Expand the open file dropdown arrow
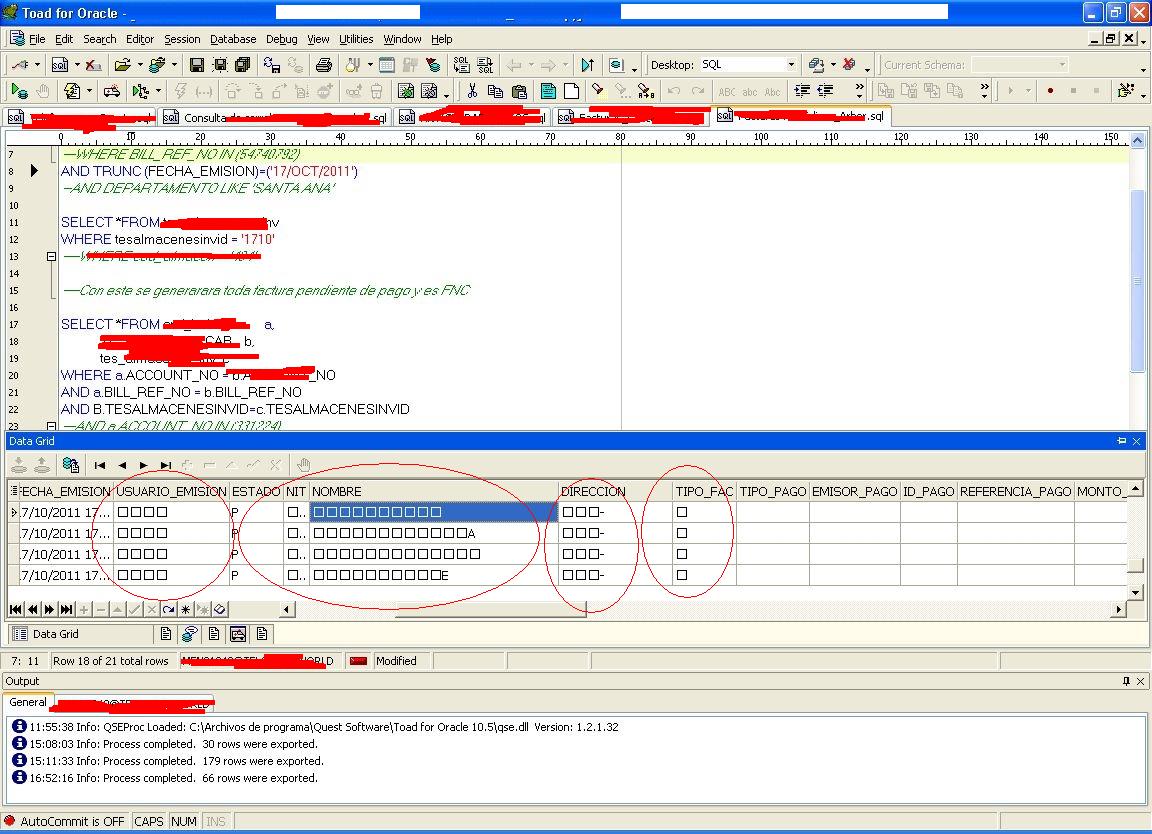1152x834 pixels. pyautogui.click(x=140, y=65)
